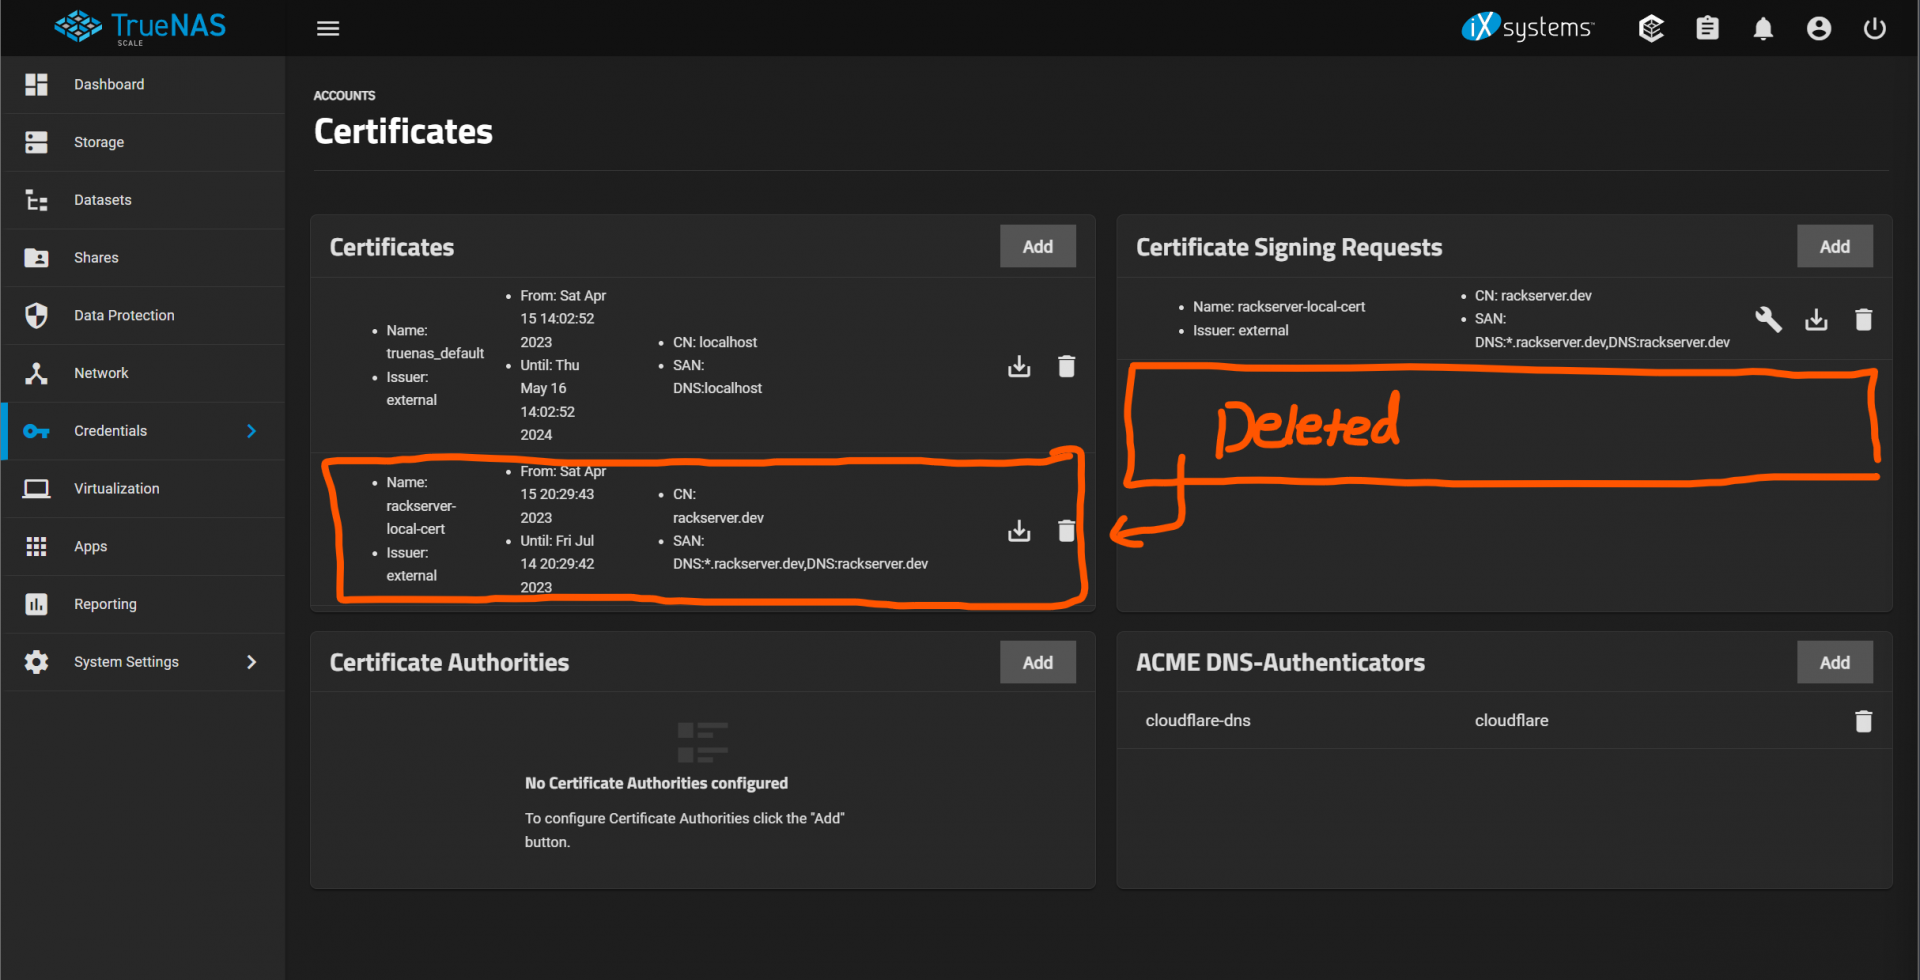Viewport: 1920px width, 980px height.
Task: Click the Network sidebar icon
Action: pos(37,373)
